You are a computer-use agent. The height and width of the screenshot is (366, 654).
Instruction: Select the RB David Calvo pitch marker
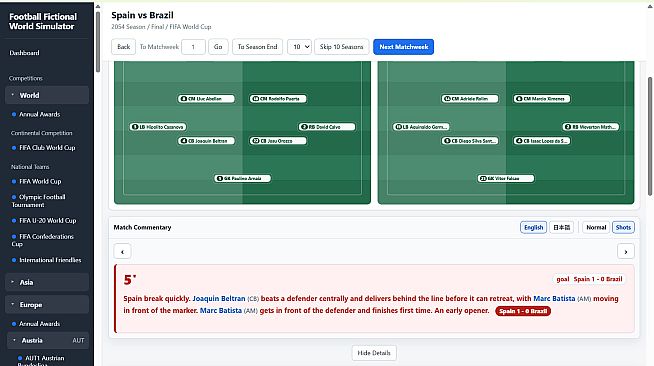pos(327,127)
